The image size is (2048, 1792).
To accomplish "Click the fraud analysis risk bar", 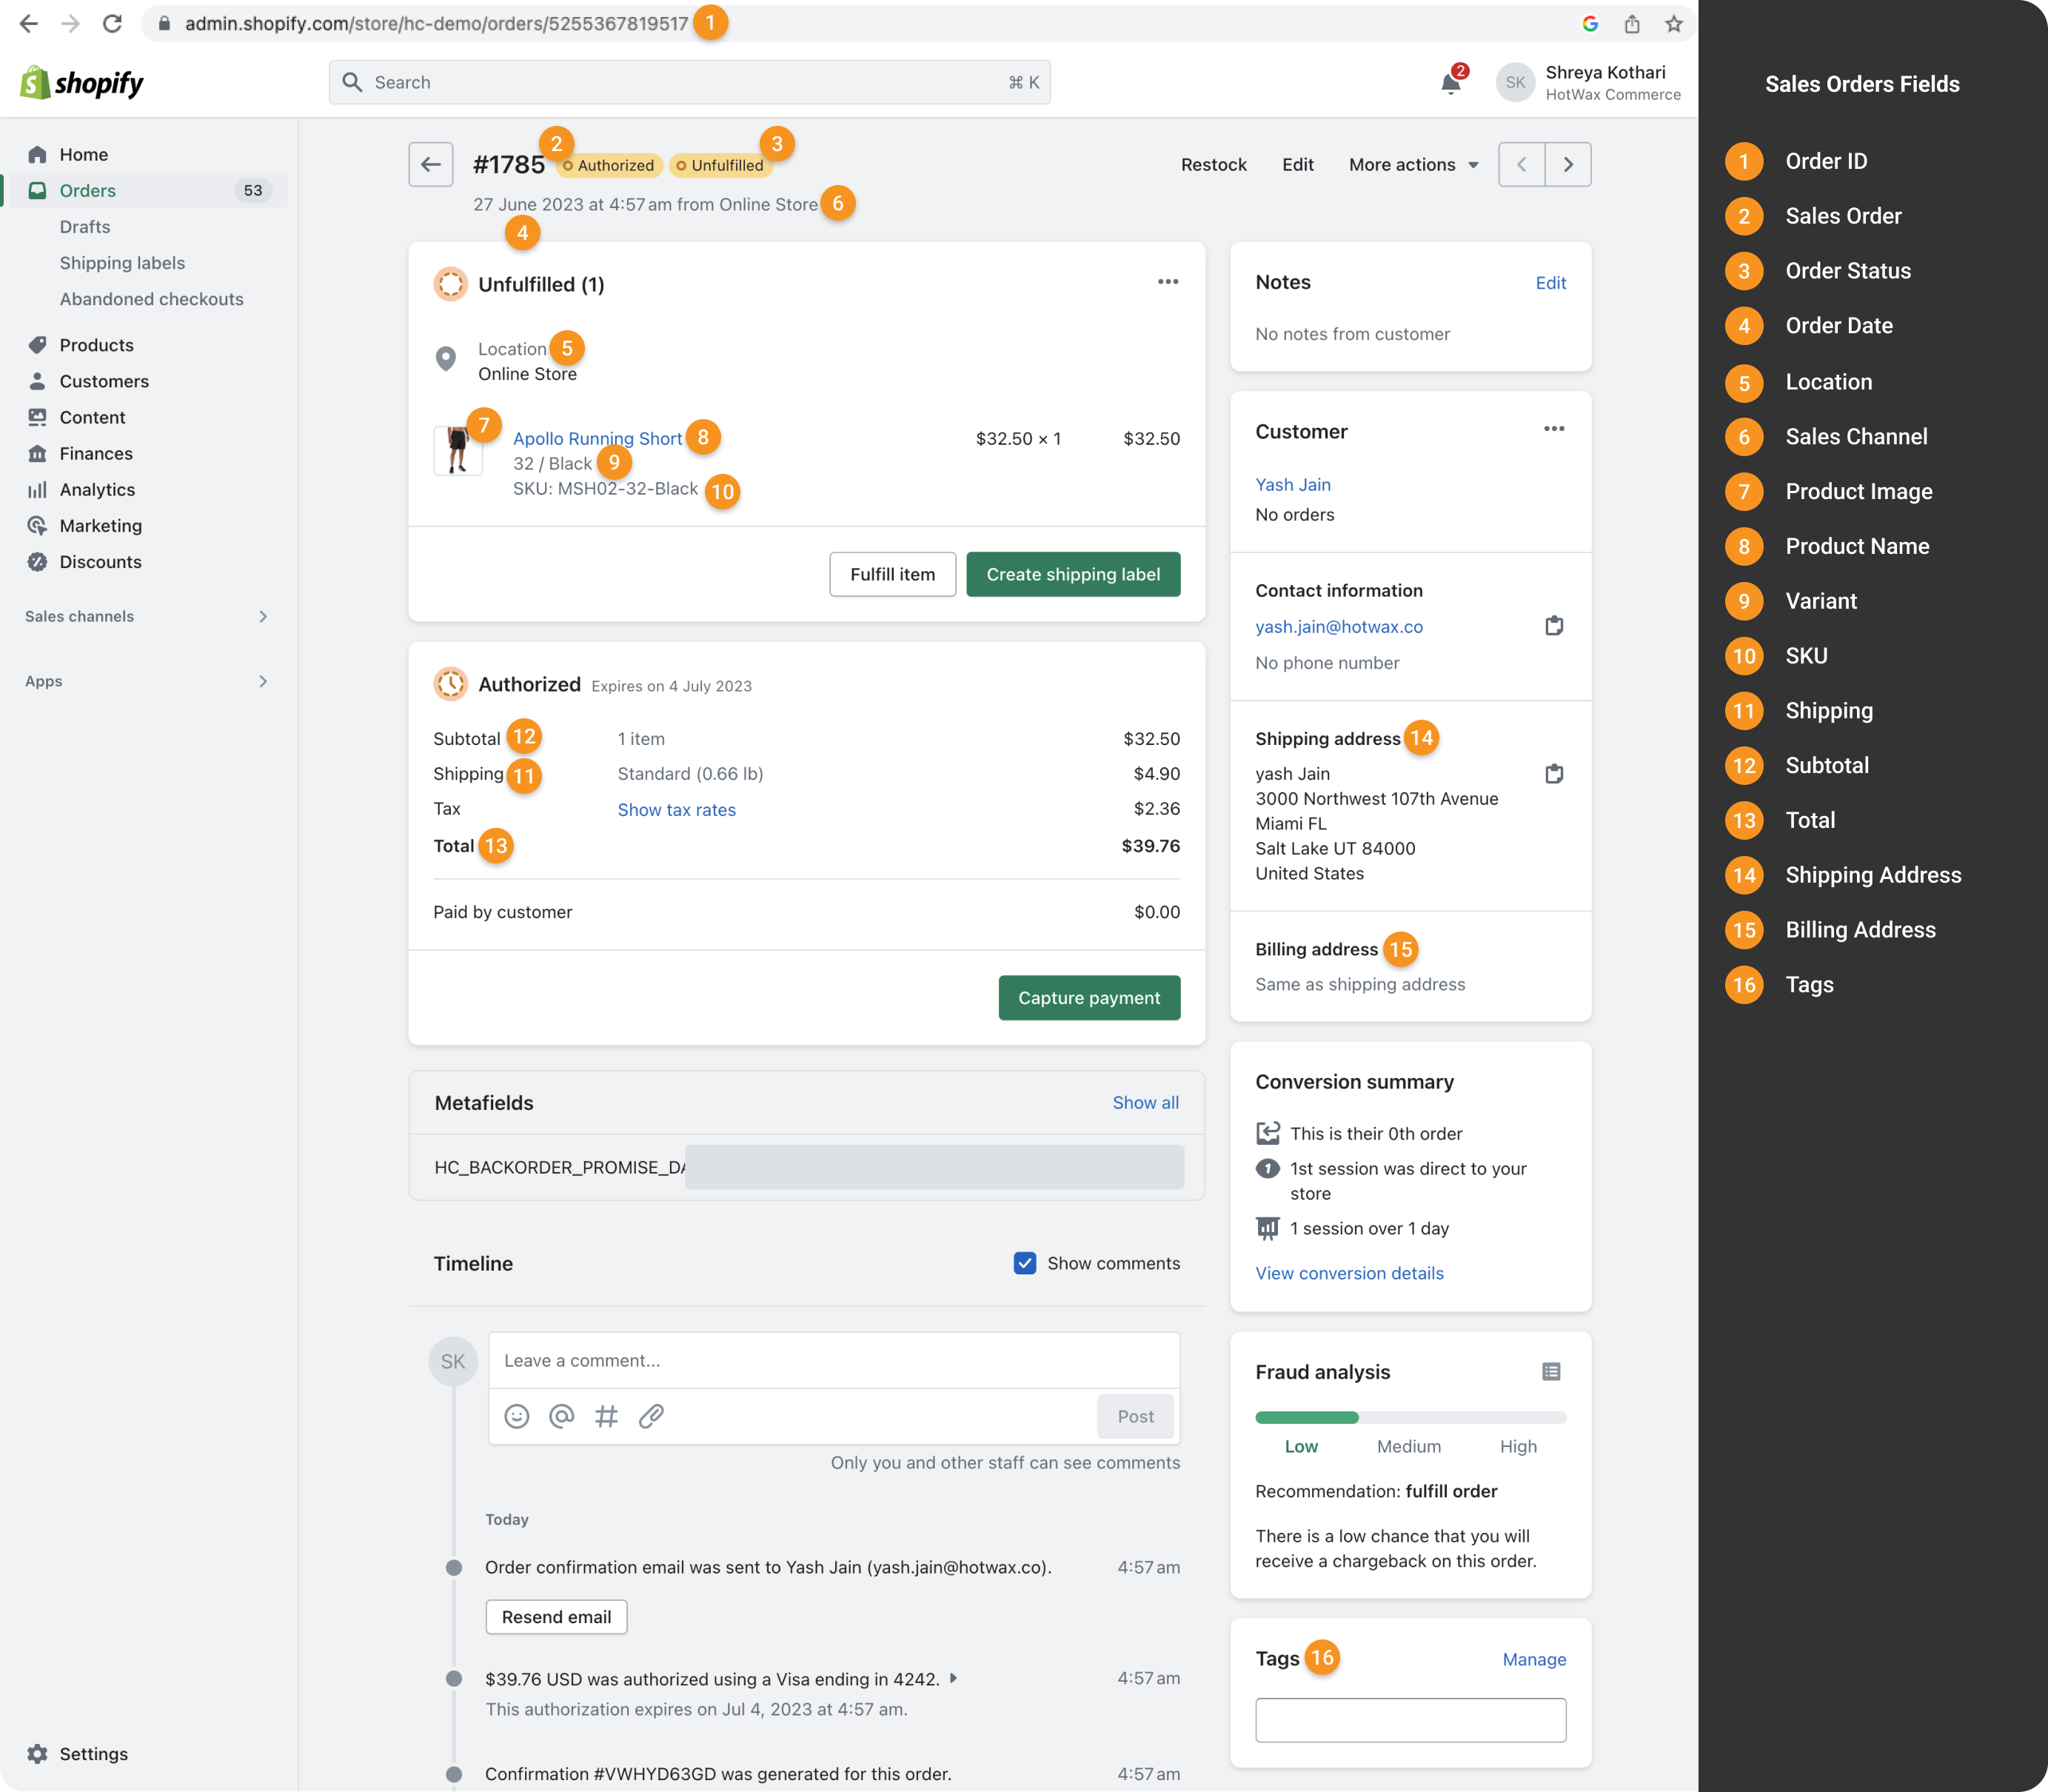I will click(1410, 1417).
